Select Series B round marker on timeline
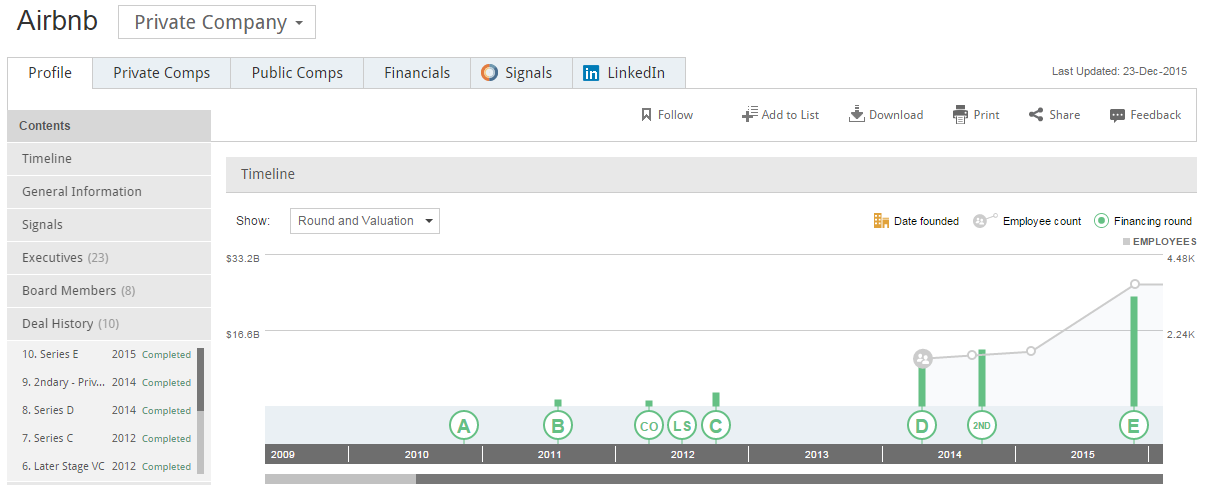Screen dimensions: 1206x485 [558, 426]
